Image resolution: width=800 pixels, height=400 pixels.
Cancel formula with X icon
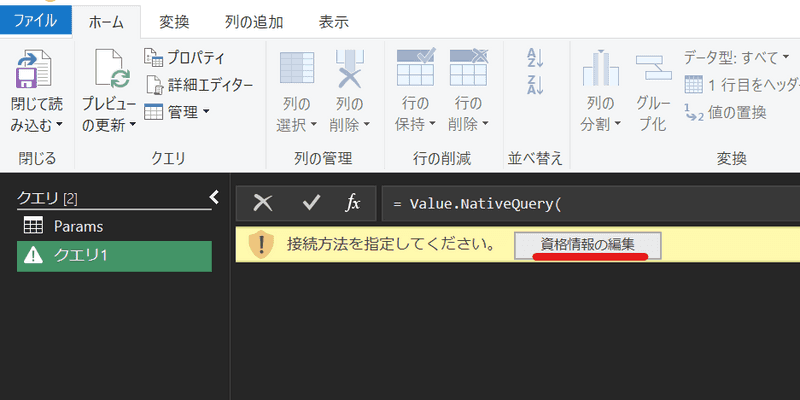click(263, 203)
